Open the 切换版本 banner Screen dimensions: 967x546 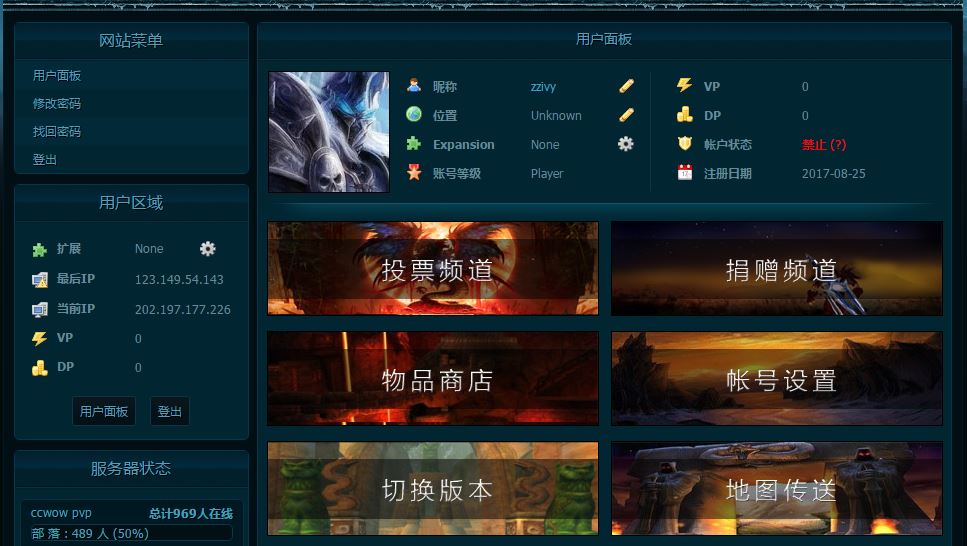433,489
